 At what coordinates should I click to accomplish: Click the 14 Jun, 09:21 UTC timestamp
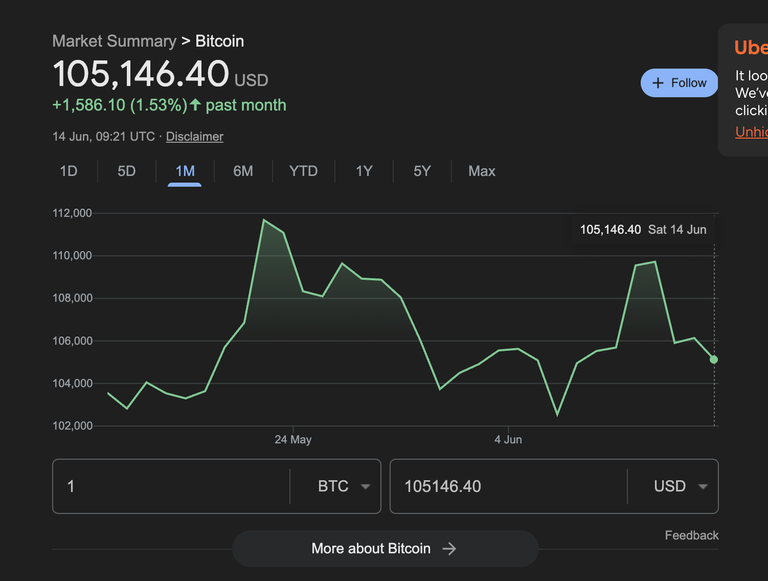[103, 137]
